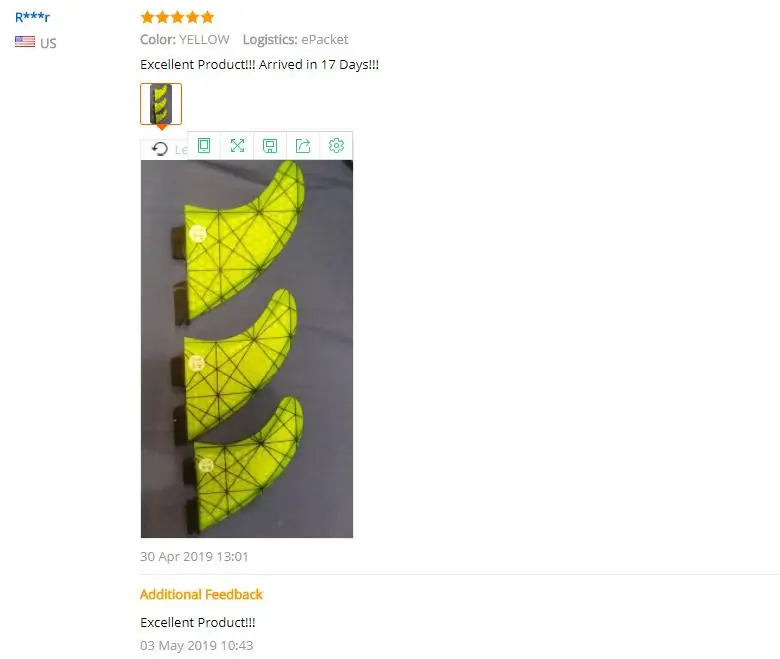Expand the image to fullscreen
780x659 pixels.
237,146
